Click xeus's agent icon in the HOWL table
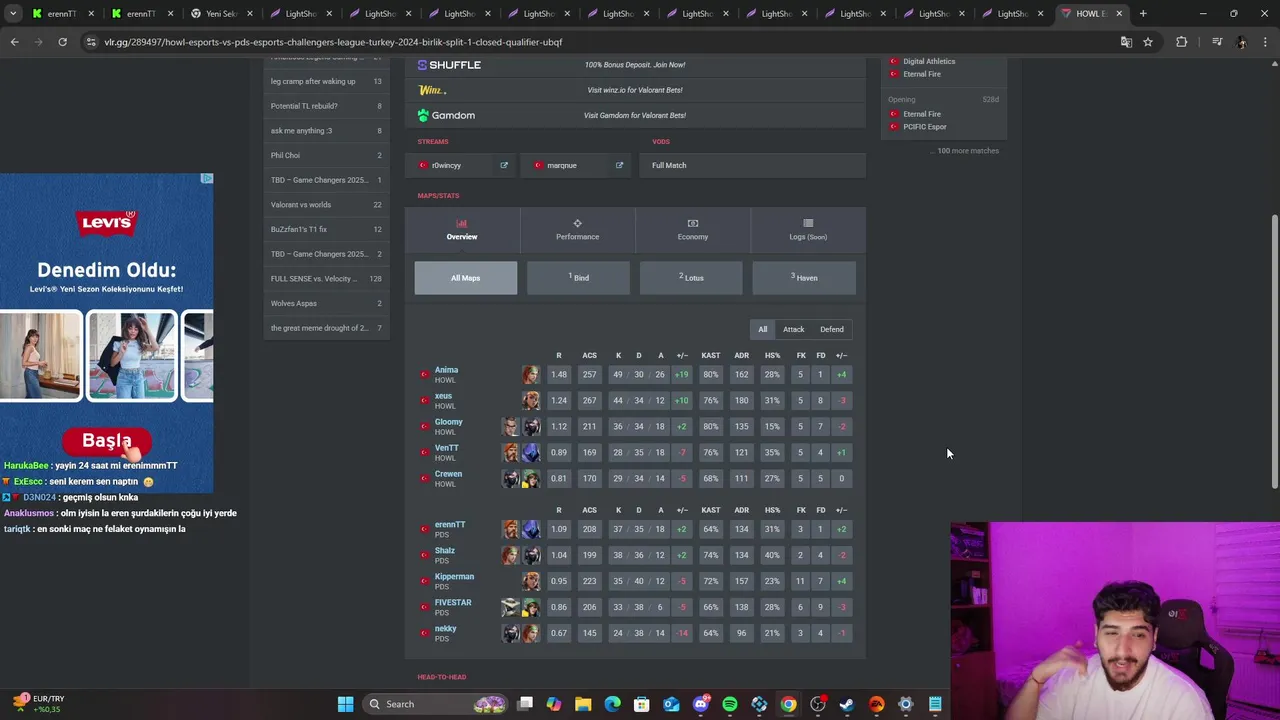 (x=530, y=401)
